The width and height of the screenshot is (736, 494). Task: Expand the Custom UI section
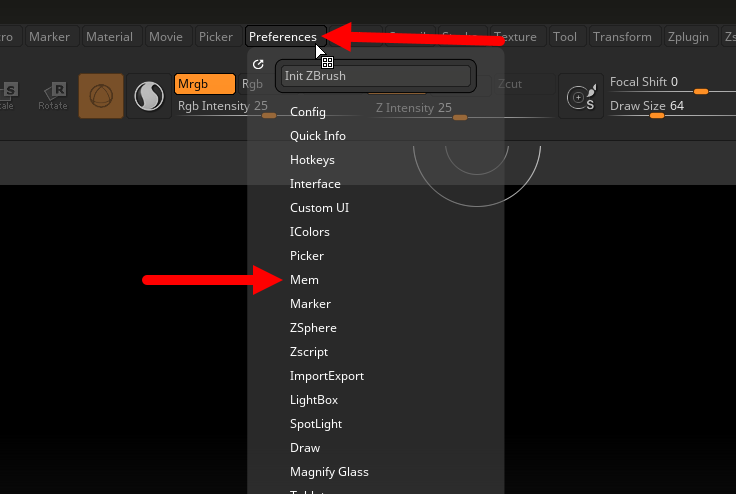(319, 208)
